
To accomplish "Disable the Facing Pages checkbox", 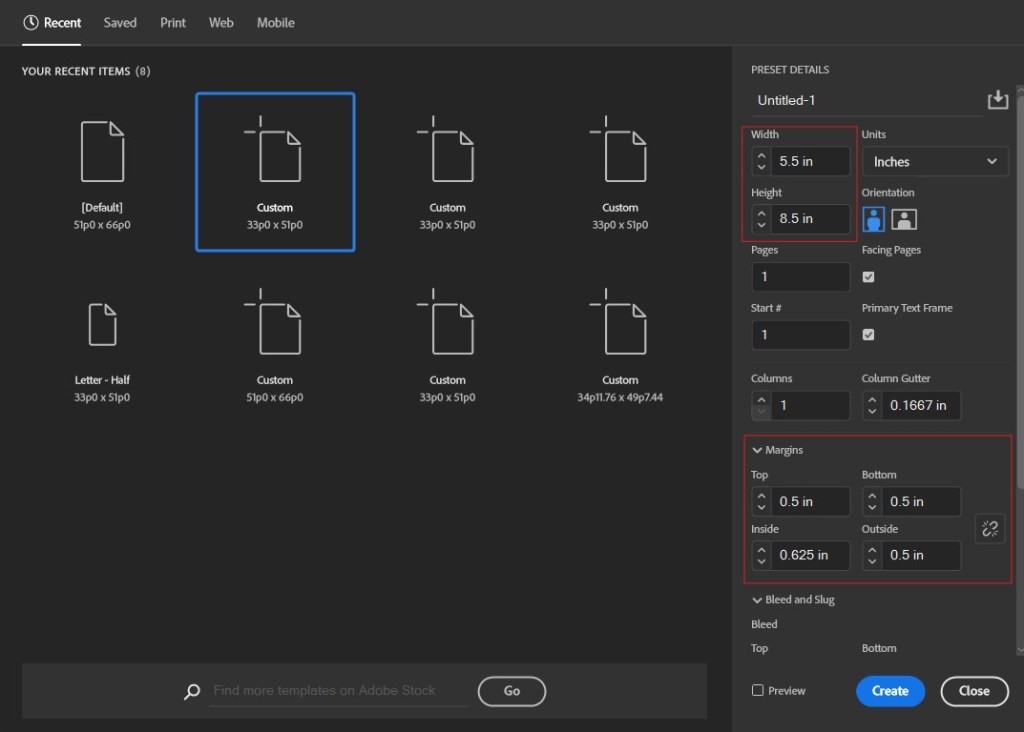I will tap(868, 277).
